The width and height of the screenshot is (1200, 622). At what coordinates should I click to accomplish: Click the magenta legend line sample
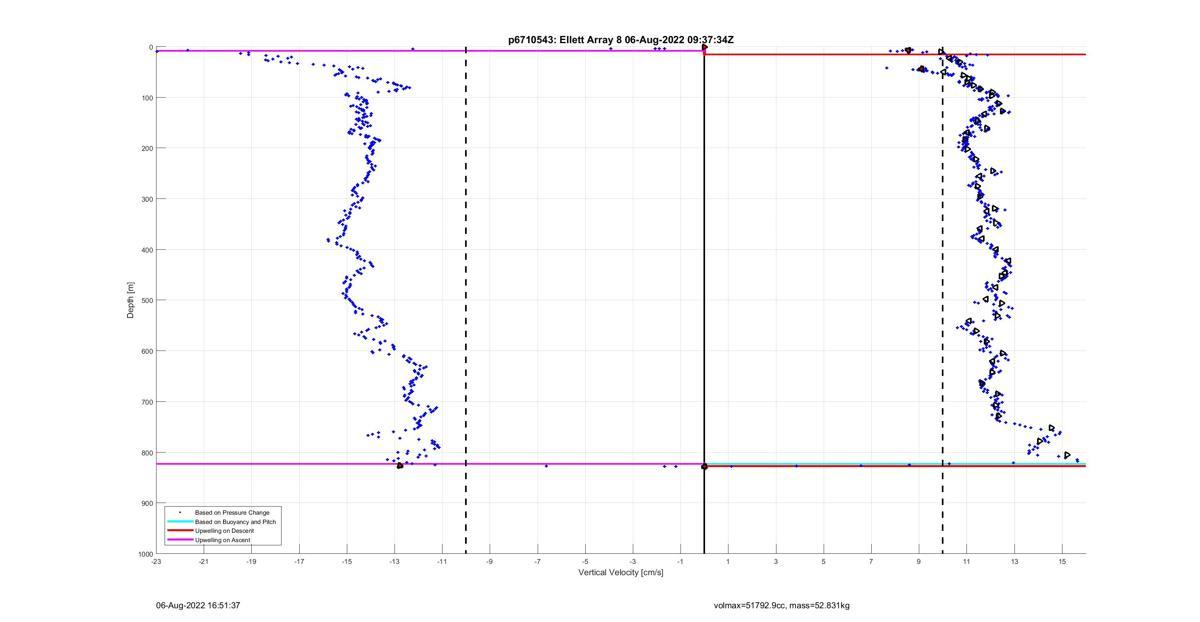(179, 540)
